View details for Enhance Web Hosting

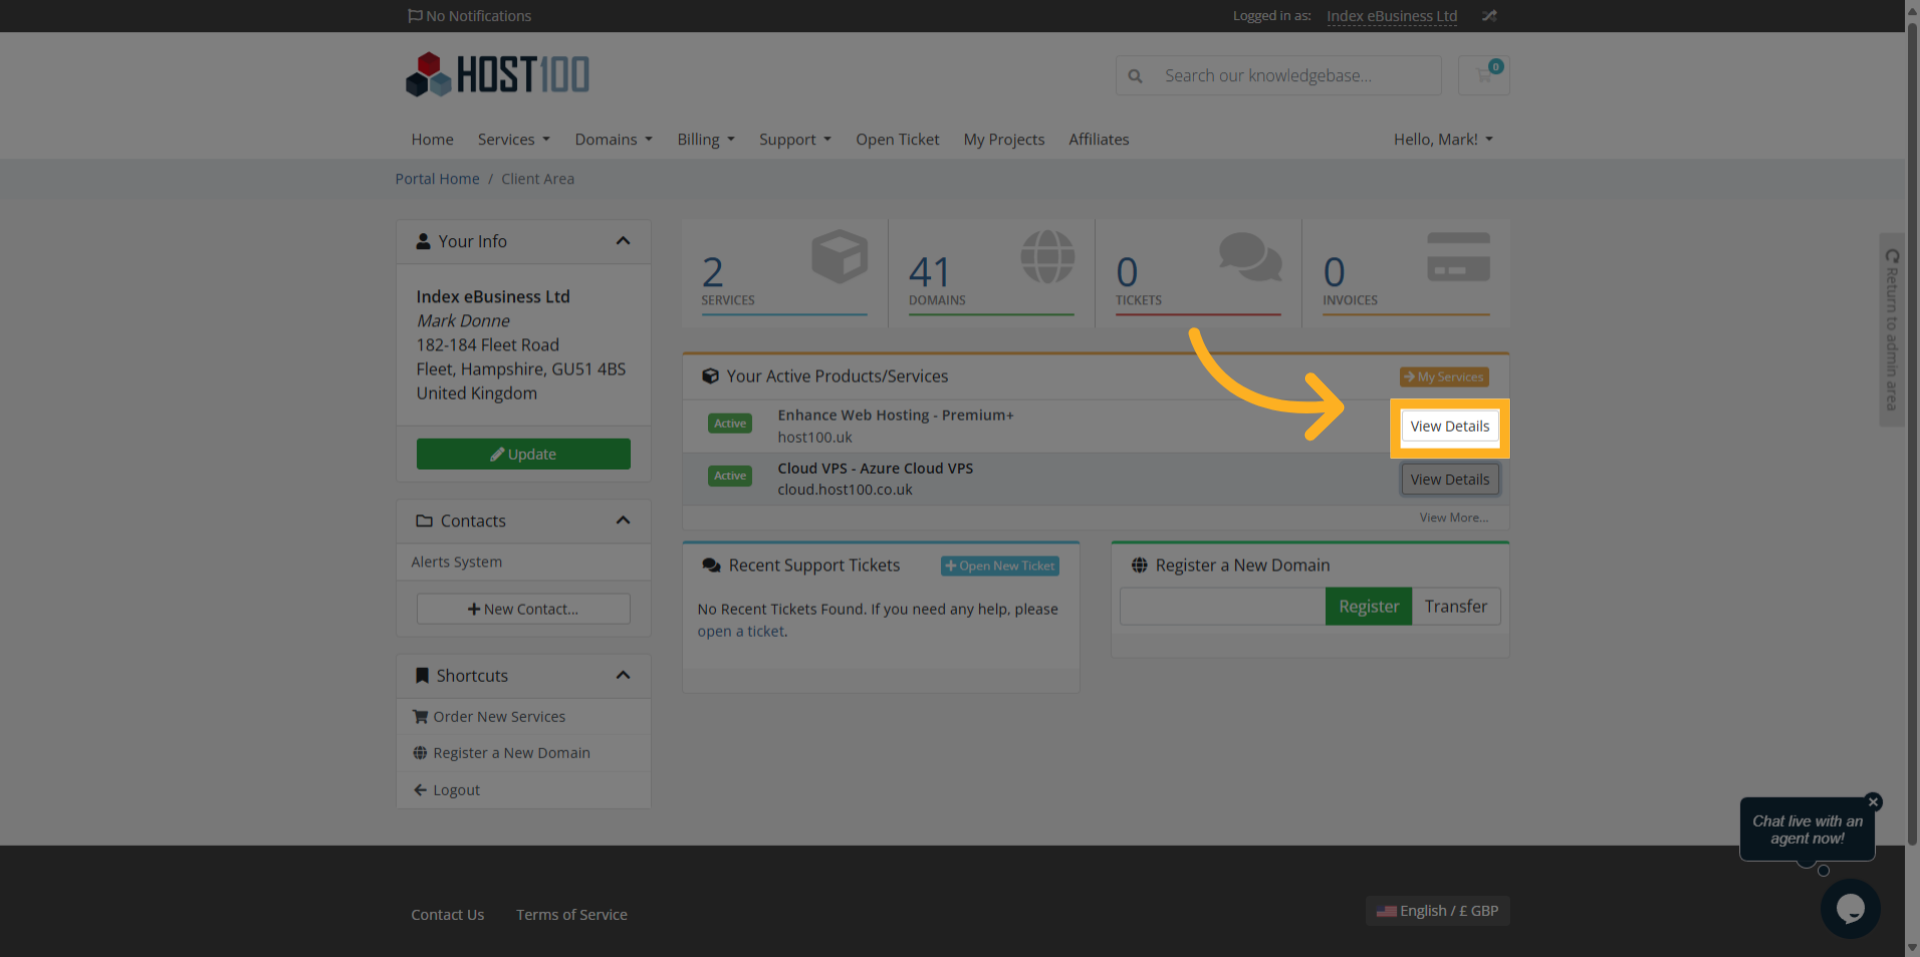pyautogui.click(x=1449, y=426)
